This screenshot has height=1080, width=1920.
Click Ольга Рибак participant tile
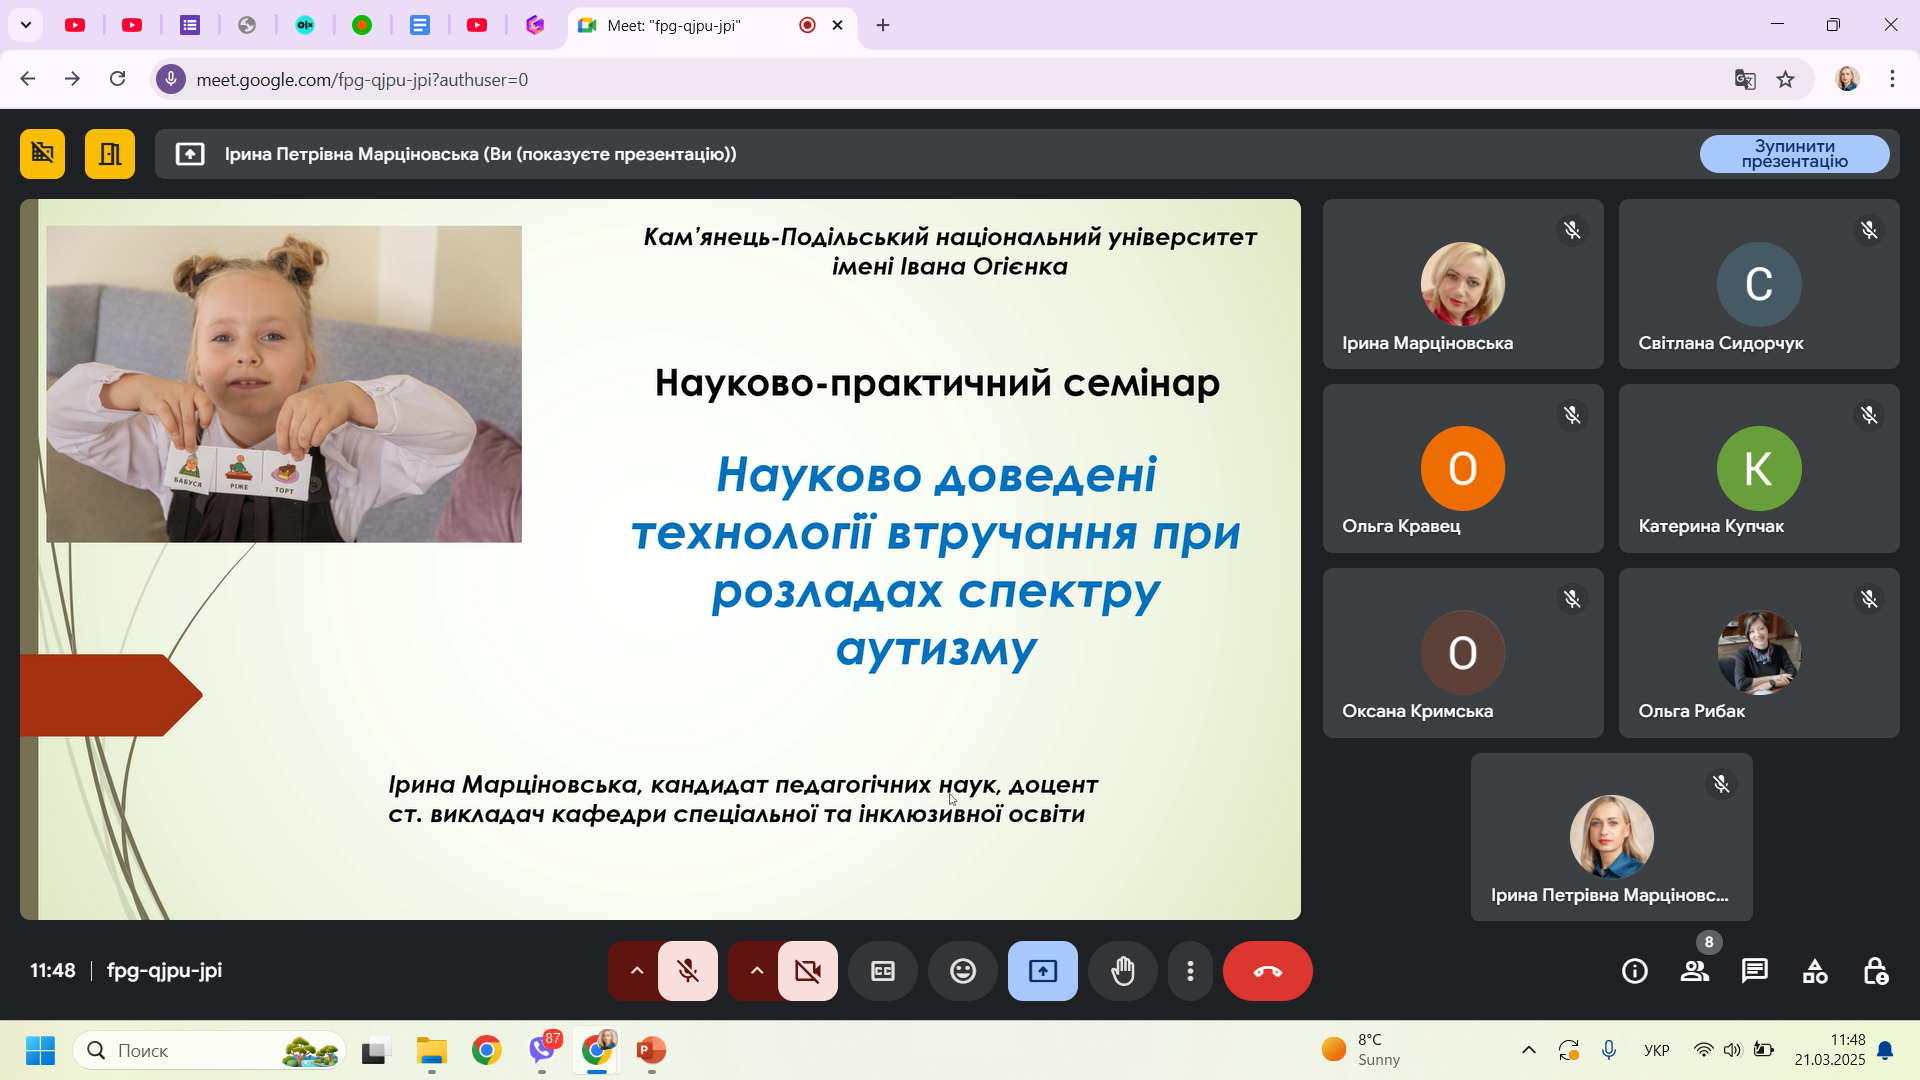pyautogui.click(x=1758, y=653)
